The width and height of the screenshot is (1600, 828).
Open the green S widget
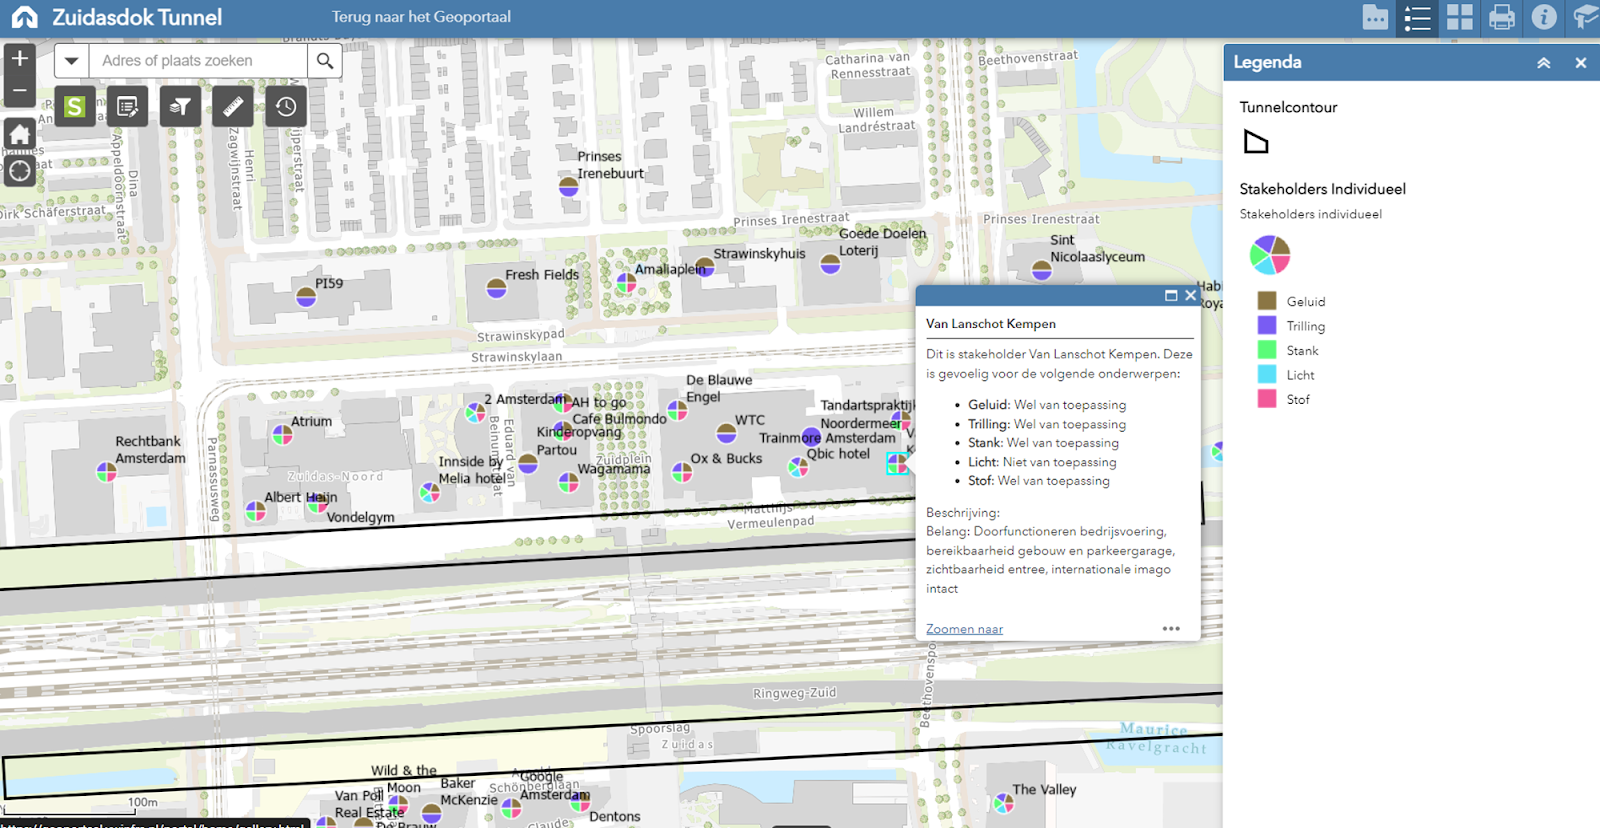pos(75,107)
